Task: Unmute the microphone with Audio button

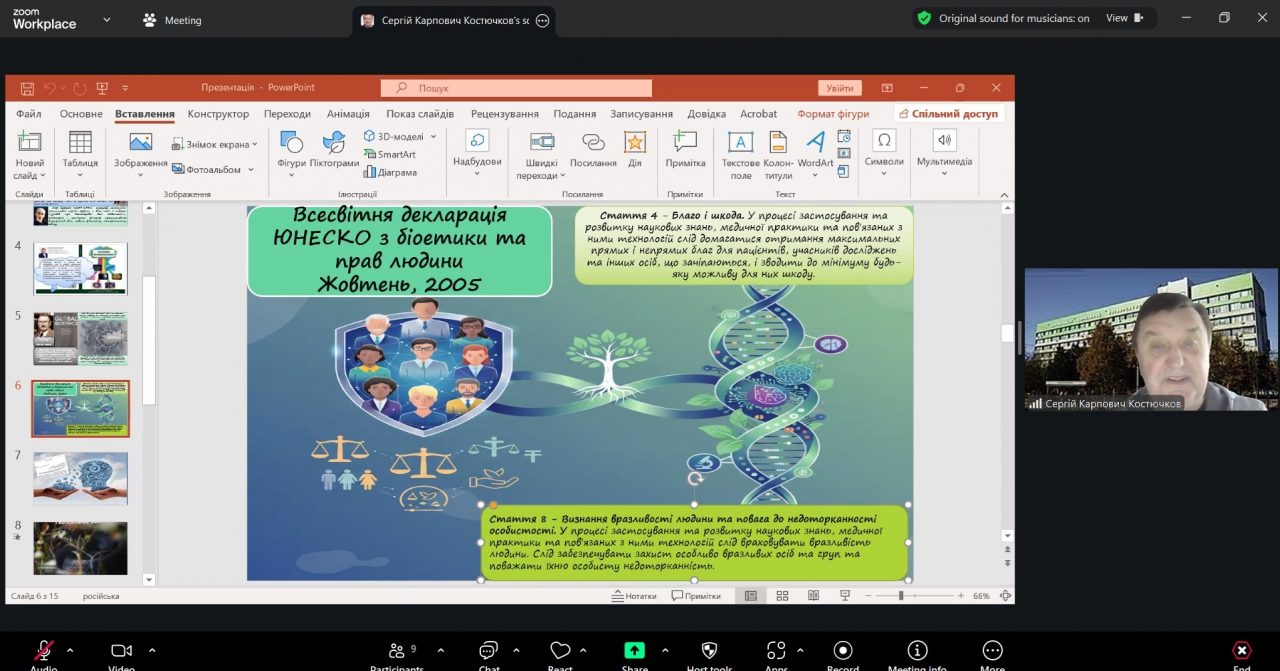Action: tap(43, 651)
